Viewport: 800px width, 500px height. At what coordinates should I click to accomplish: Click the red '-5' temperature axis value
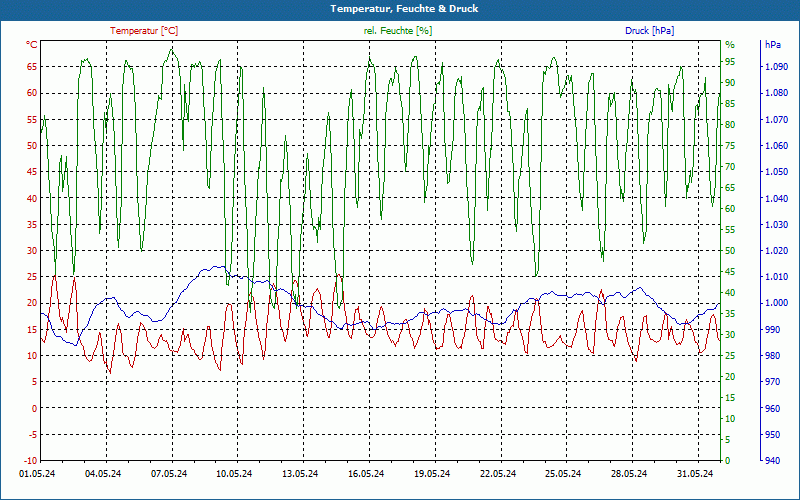33,434
